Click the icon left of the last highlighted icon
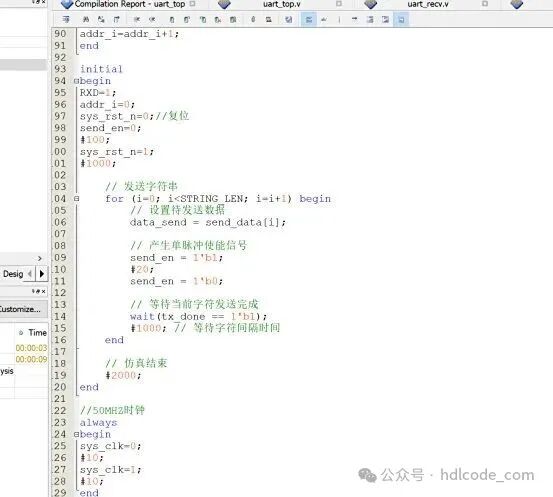The height and width of the screenshot is (497, 553). [385, 19]
